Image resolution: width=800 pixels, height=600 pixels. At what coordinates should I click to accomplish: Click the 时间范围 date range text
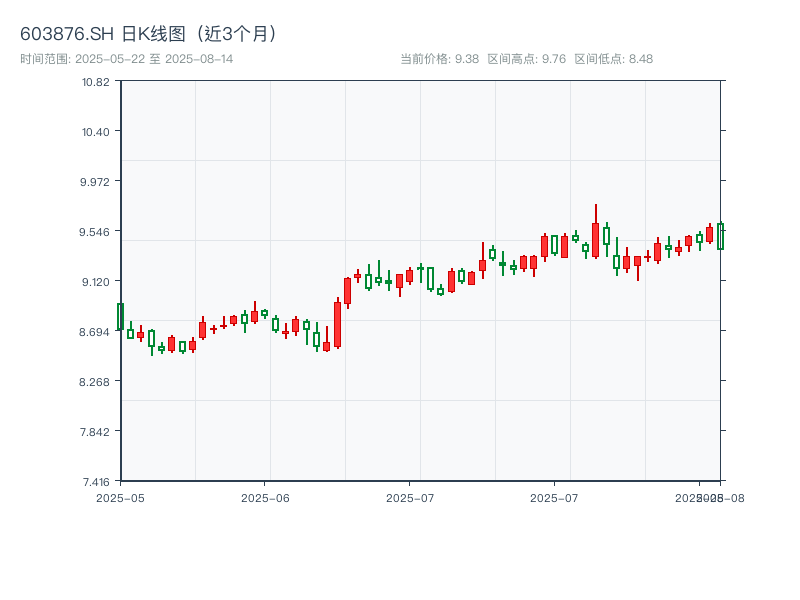click(127, 59)
